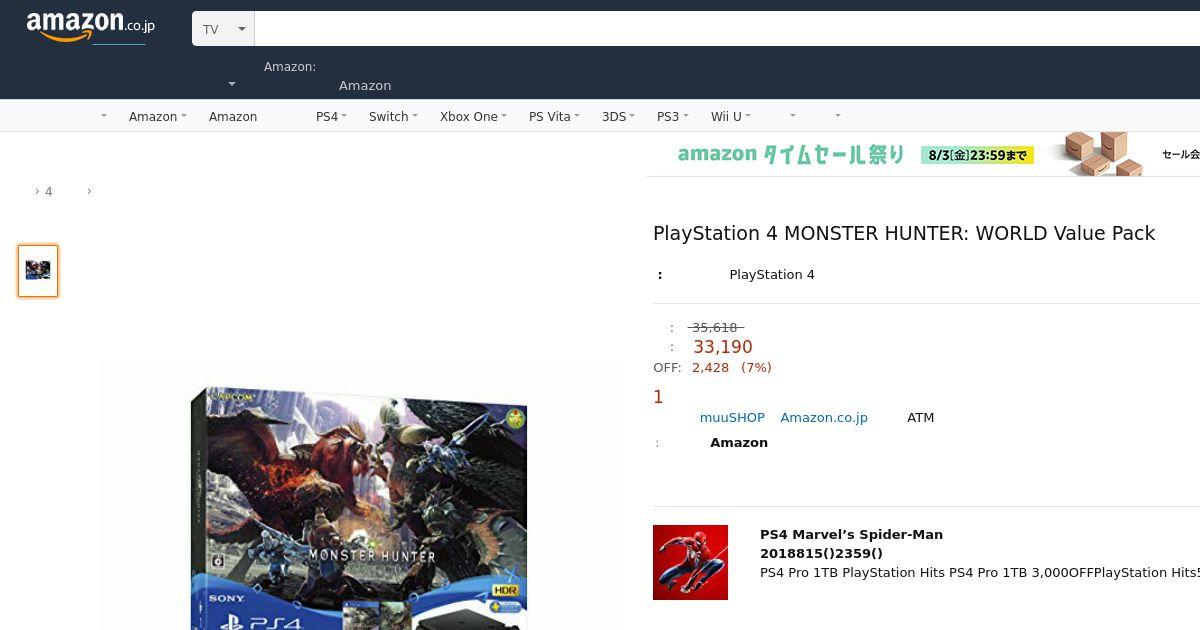
Task: Click the breadcrumb item labeled 4
Action: pos(48,191)
